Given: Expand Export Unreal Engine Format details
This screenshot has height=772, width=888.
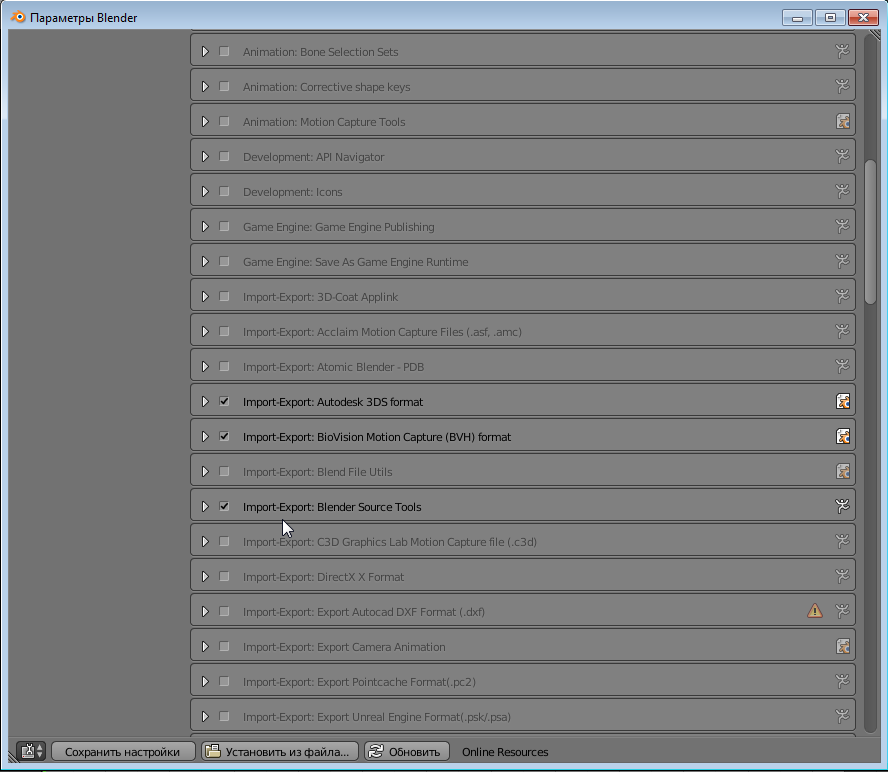Looking at the screenshot, I should click(205, 716).
